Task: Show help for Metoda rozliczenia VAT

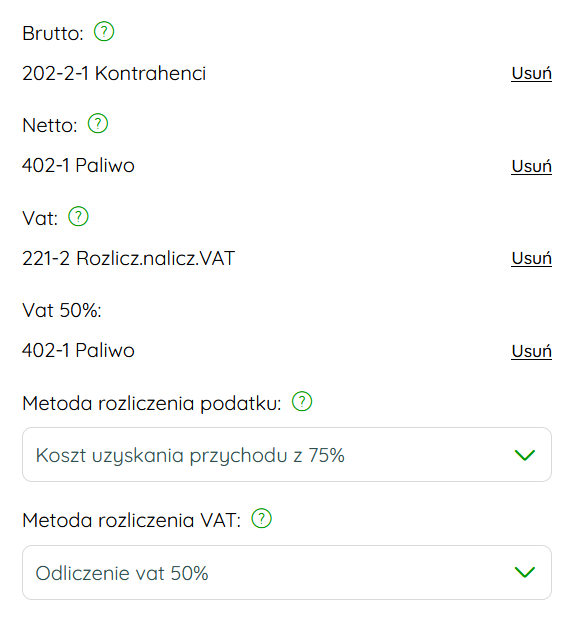Action: [261, 518]
